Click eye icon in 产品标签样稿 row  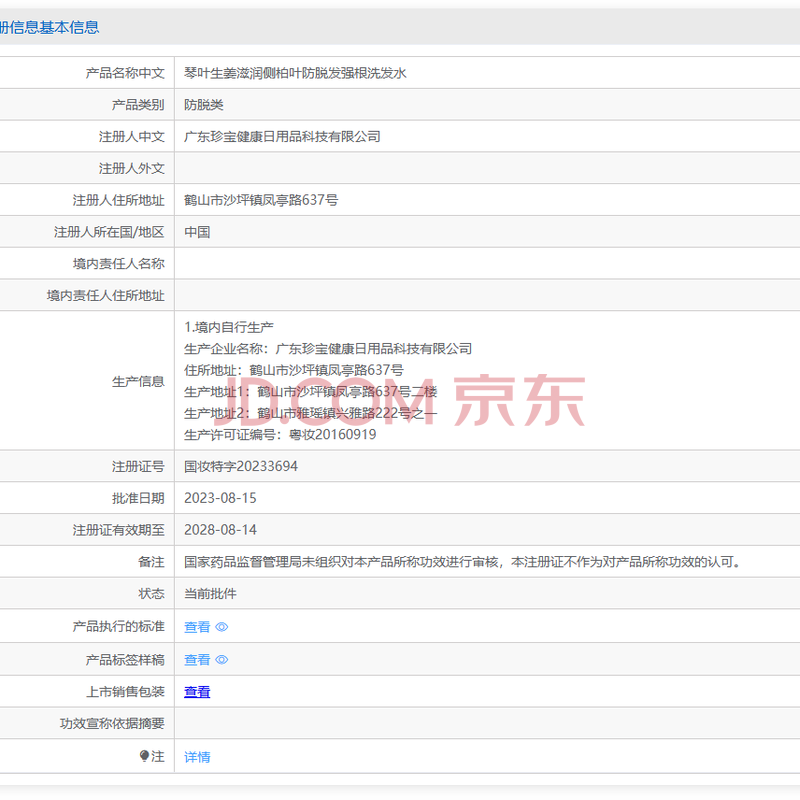click(221, 660)
